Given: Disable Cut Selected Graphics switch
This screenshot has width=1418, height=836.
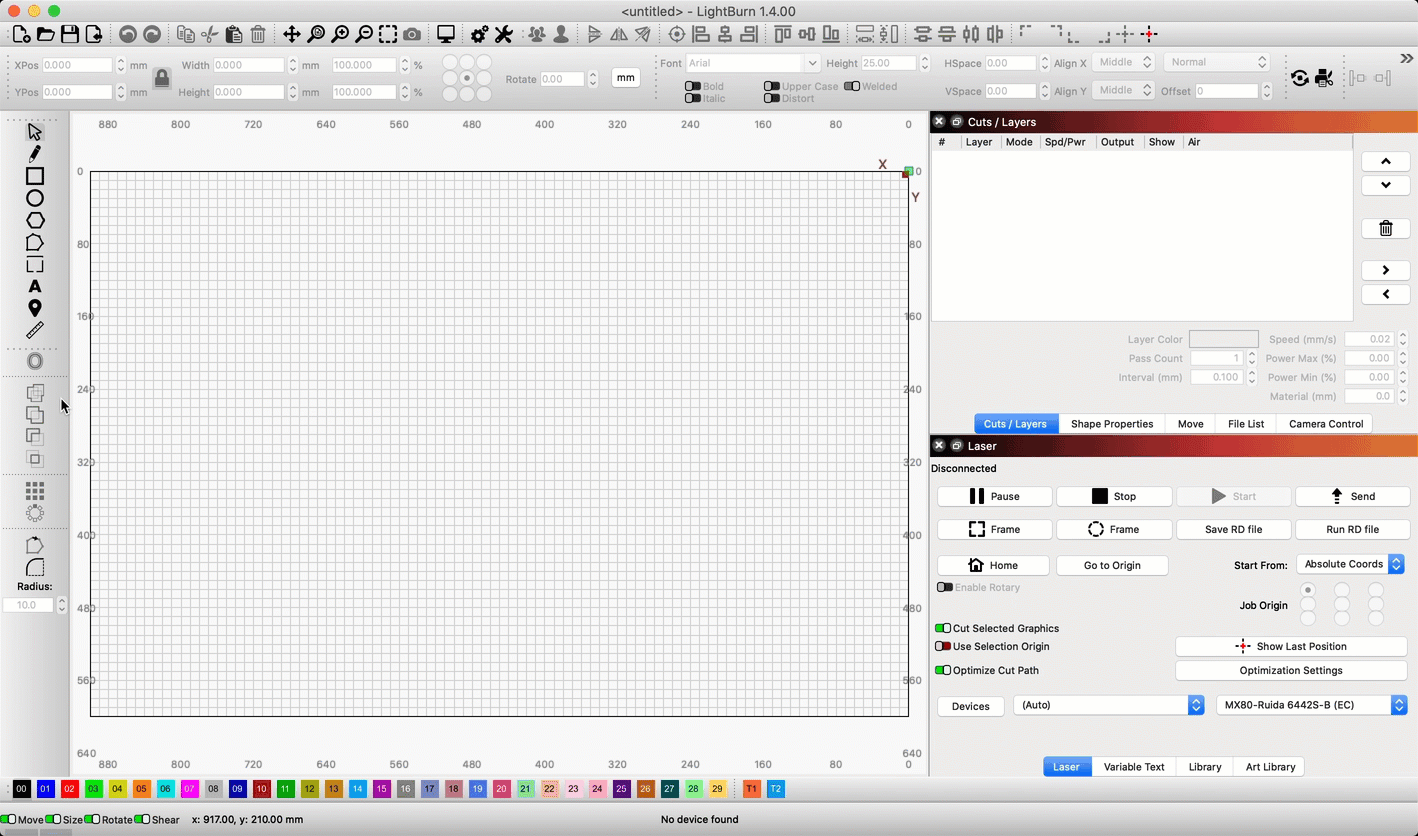Looking at the screenshot, I should tap(943, 628).
